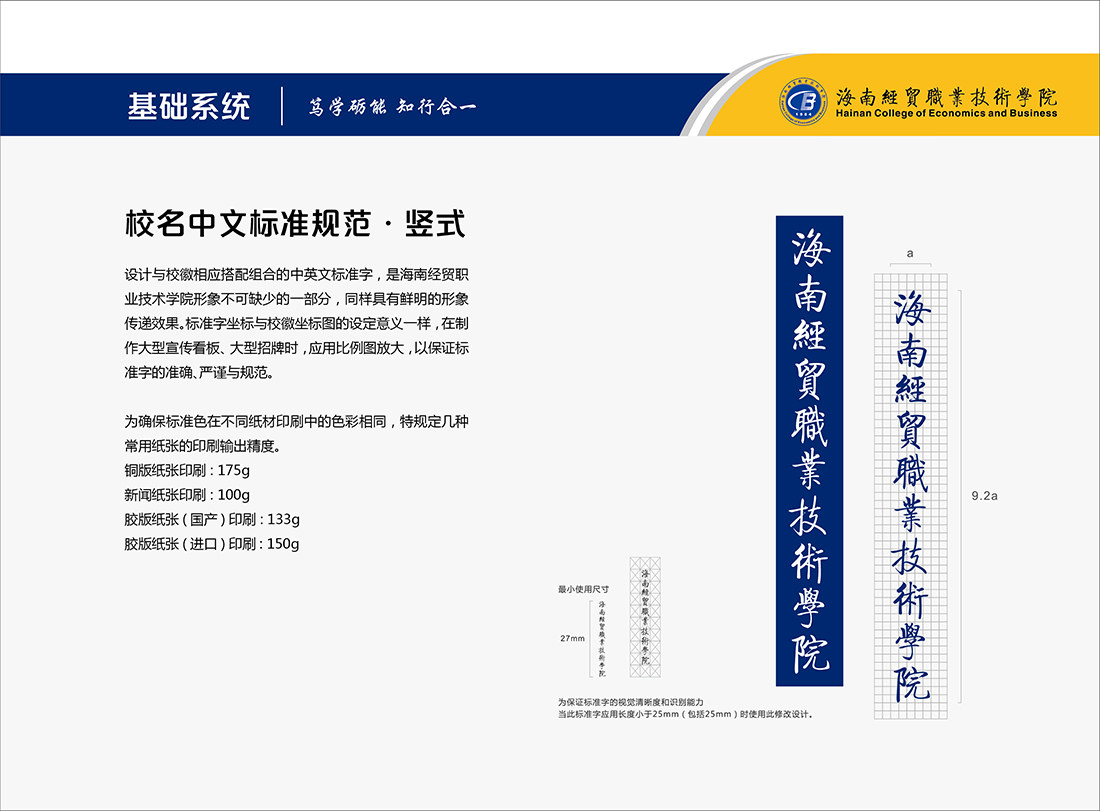Click the 胶版纸张（国产）印刷 : 133g line
This screenshot has height=811, width=1100.
pyautogui.click(x=212, y=520)
